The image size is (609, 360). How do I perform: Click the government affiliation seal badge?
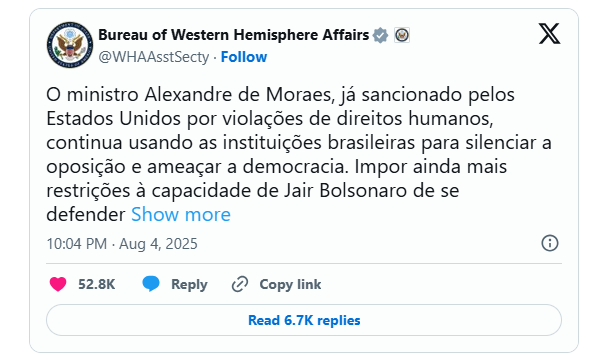point(402,35)
